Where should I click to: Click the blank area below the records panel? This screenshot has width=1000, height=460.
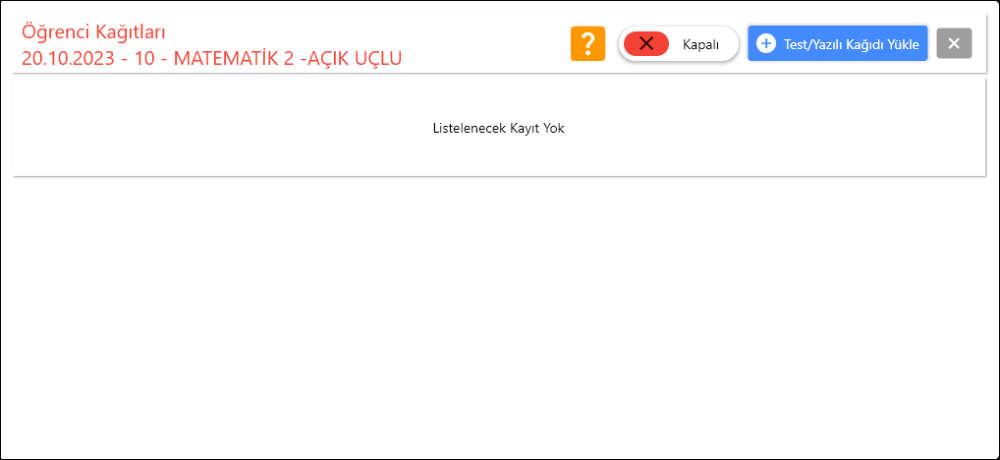(x=499, y=316)
